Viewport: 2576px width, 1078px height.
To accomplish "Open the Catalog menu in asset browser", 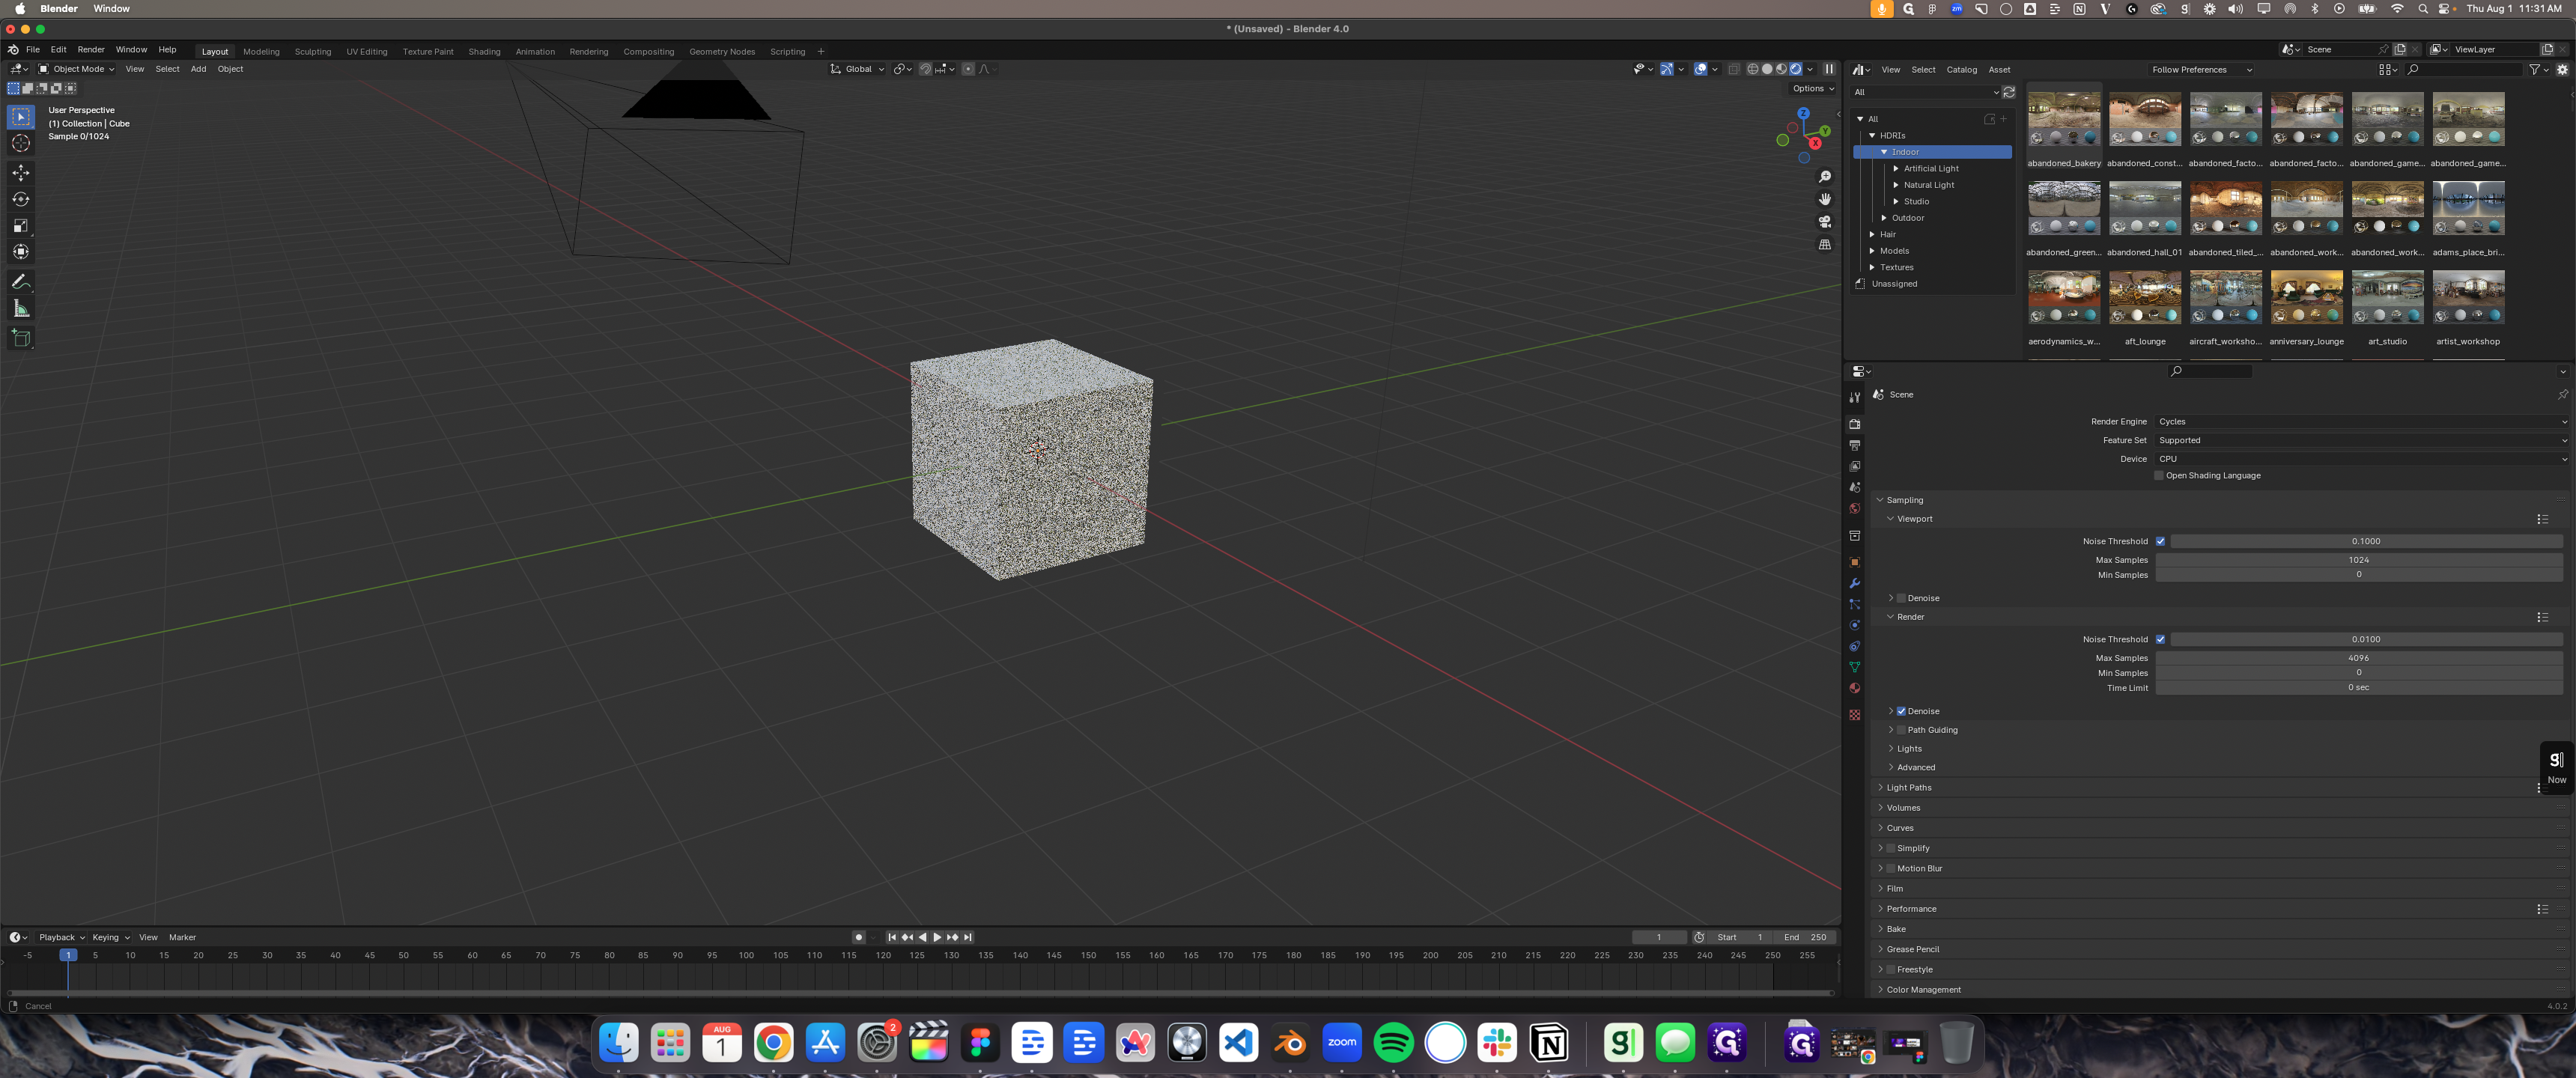I will pyautogui.click(x=1961, y=70).
